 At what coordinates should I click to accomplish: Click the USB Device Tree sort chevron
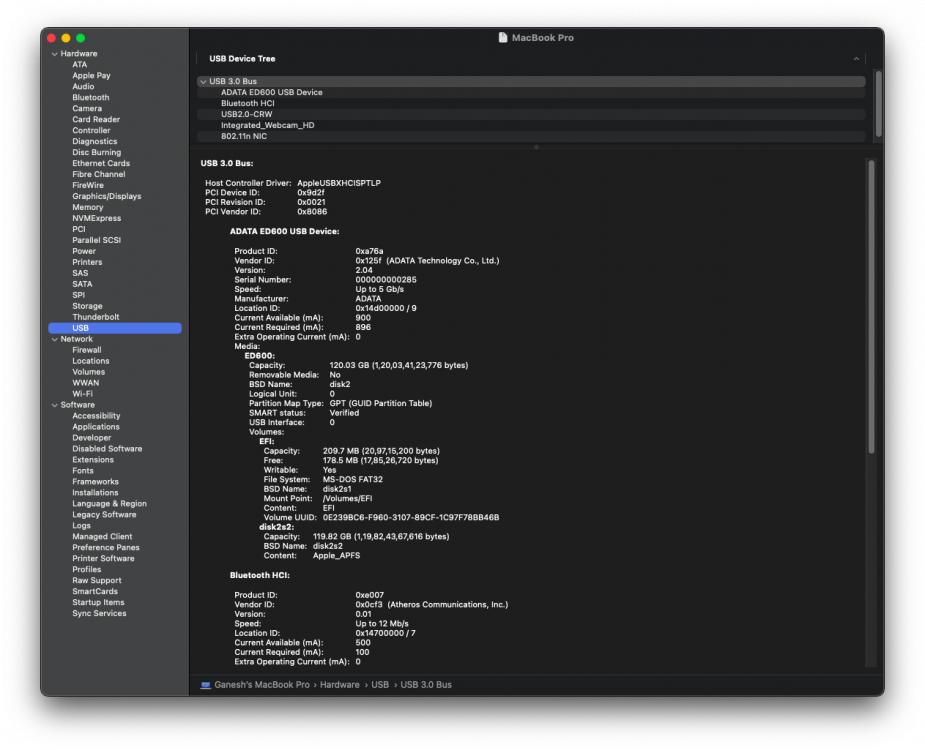click(x=856, y=58)
